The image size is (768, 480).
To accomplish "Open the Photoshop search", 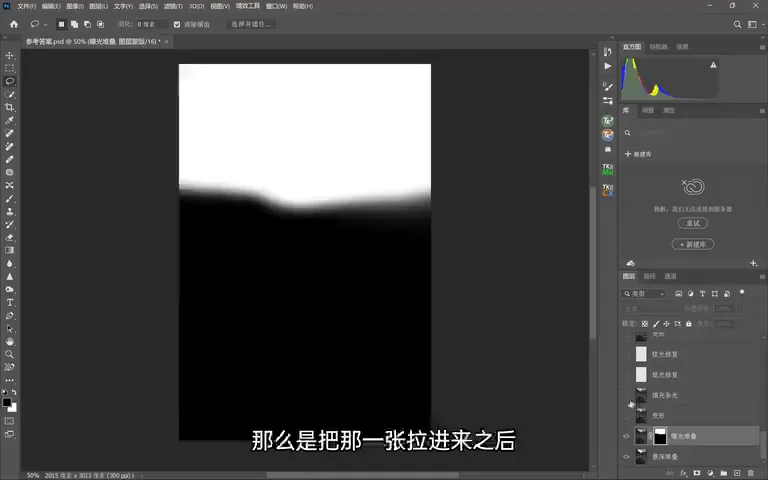I will pyautogui.click(x=737, y=24).
